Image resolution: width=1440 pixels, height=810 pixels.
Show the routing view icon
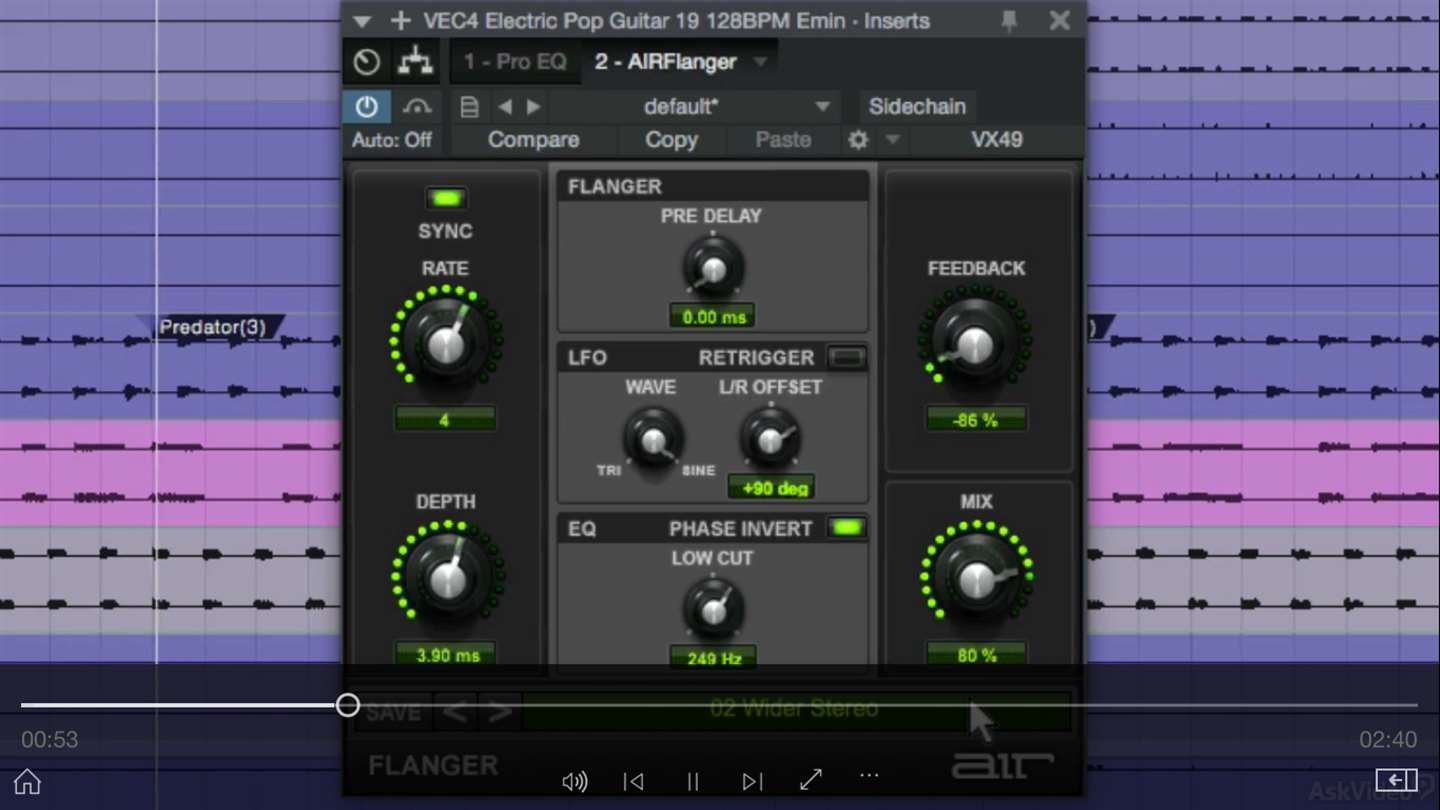(x=416, y=63)
